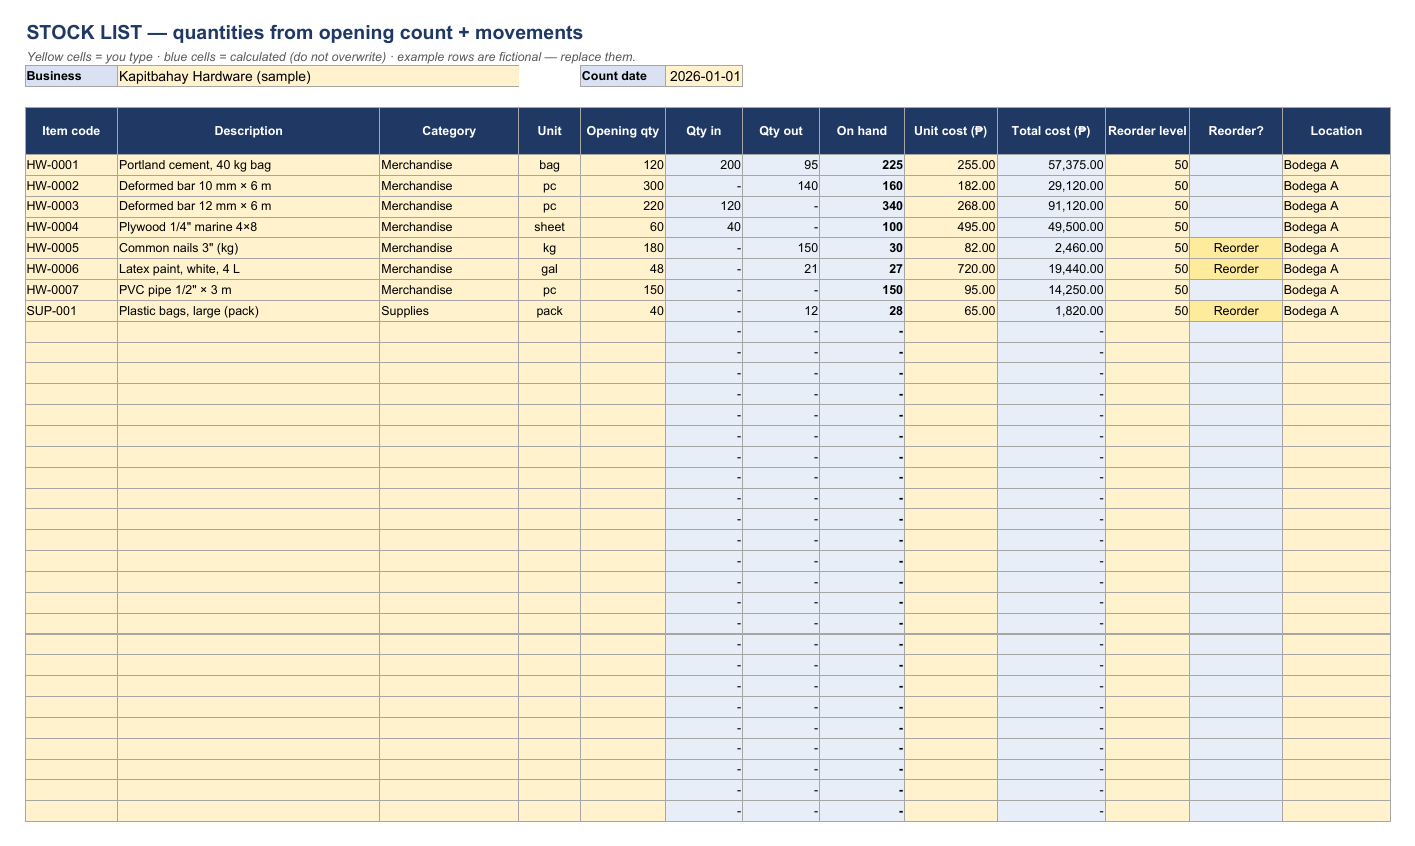Image resolution: width=1415 pixels, height=846 pixels.
Task: Select the Plywood 1/4" marine 4×8 cell
Action: (x=248, y=227)
